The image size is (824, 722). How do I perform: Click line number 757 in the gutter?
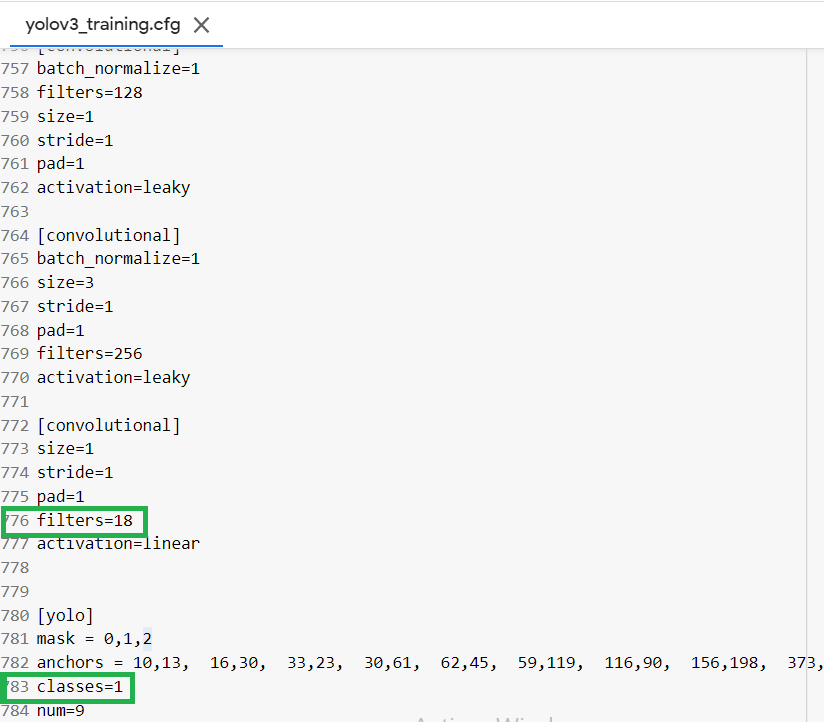tap(15, 68)
